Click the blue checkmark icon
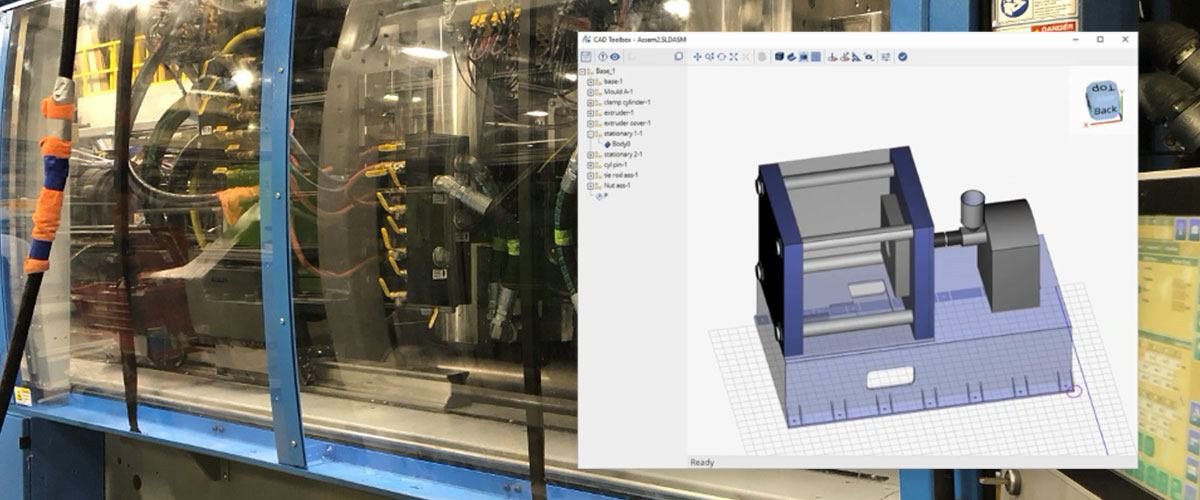1200x500 pixels. coord(902,57)
